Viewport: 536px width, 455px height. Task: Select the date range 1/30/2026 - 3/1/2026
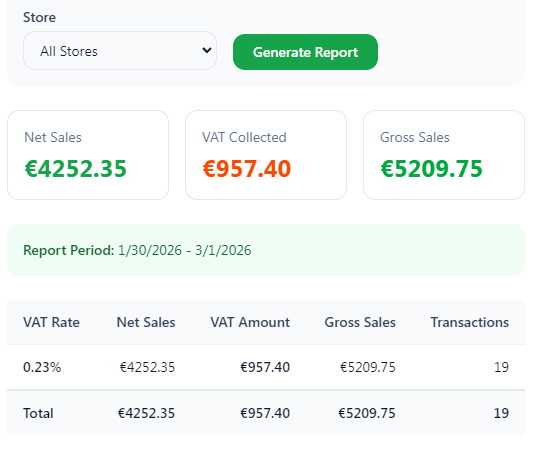tap(185, 250)
